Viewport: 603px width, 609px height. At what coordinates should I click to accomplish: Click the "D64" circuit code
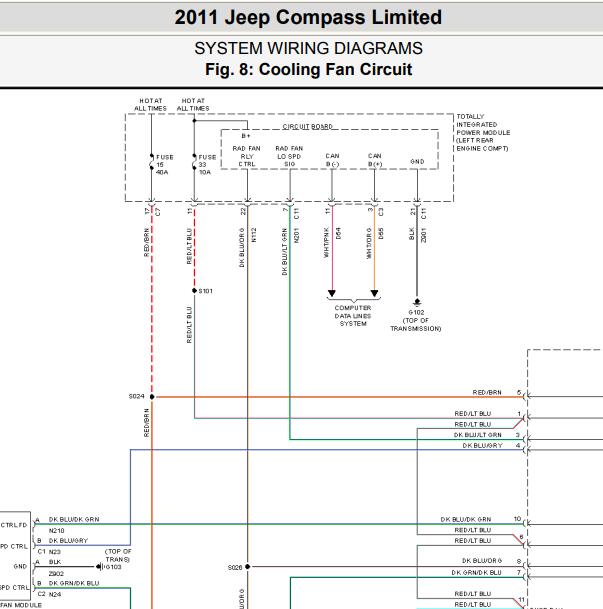[x=338, y=233]
